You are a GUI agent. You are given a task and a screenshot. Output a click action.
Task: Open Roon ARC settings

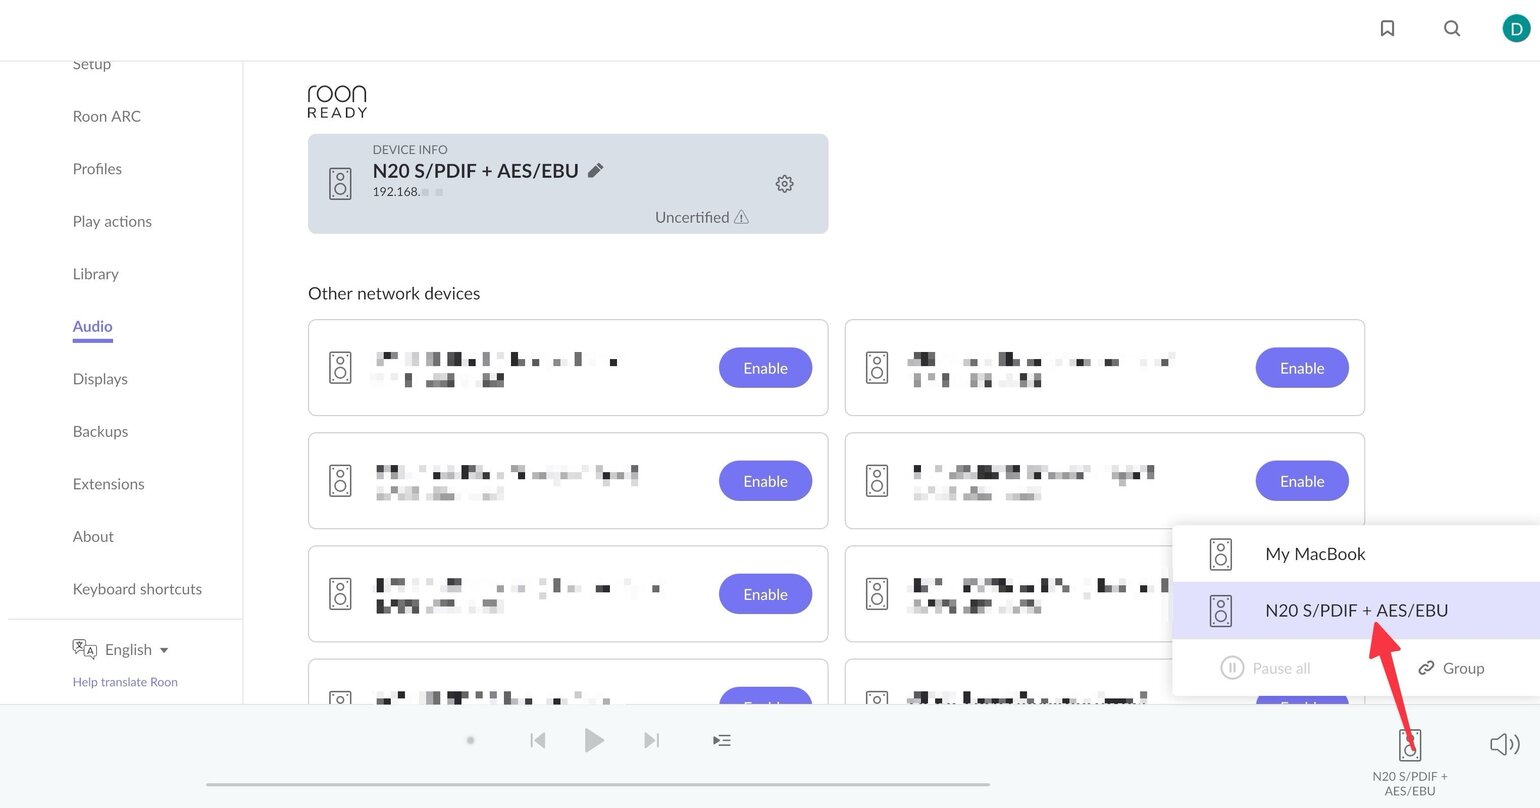pyautogui.click(x=107, y=116)
